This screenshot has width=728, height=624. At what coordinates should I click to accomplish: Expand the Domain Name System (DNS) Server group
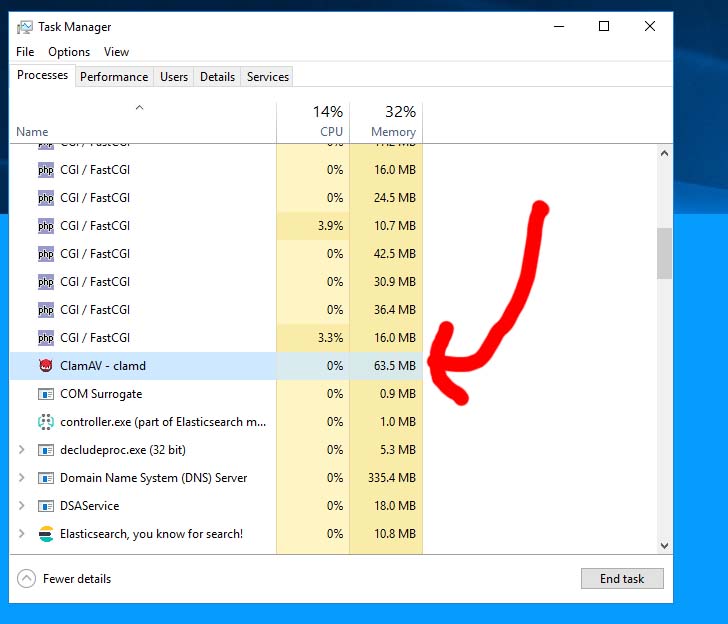coord(22,478)
